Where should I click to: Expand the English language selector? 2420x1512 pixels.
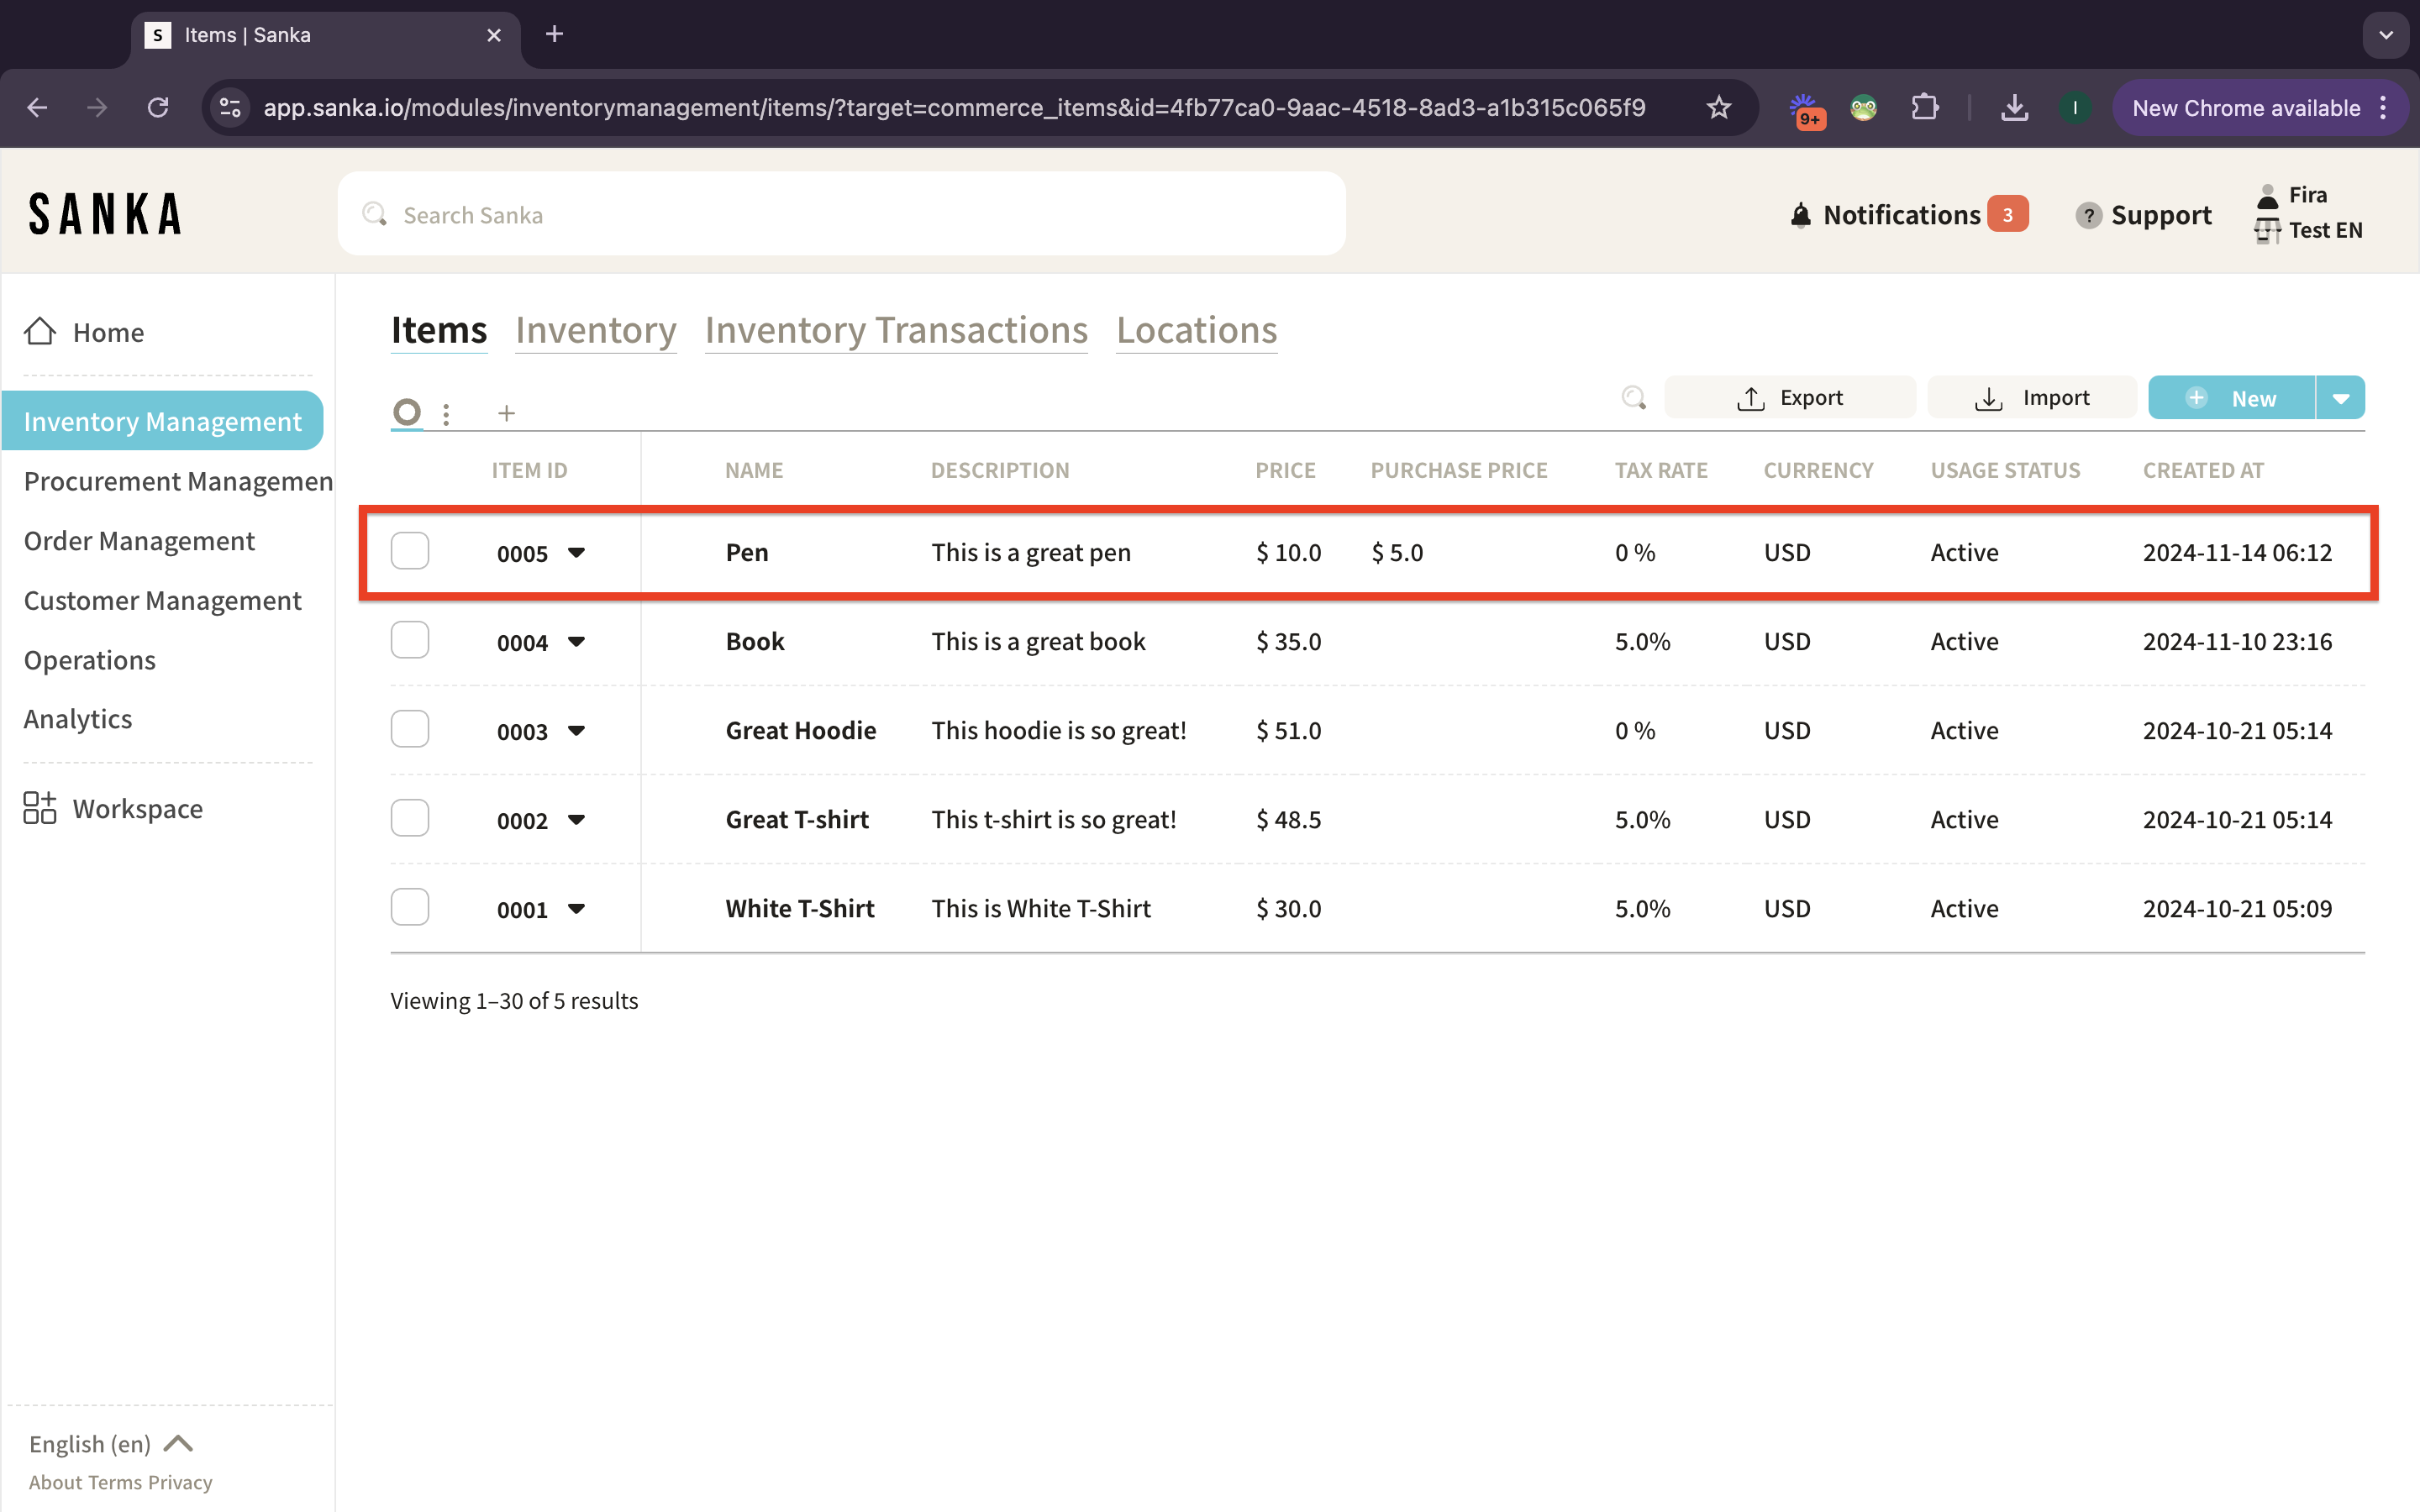pos(110,1443)
